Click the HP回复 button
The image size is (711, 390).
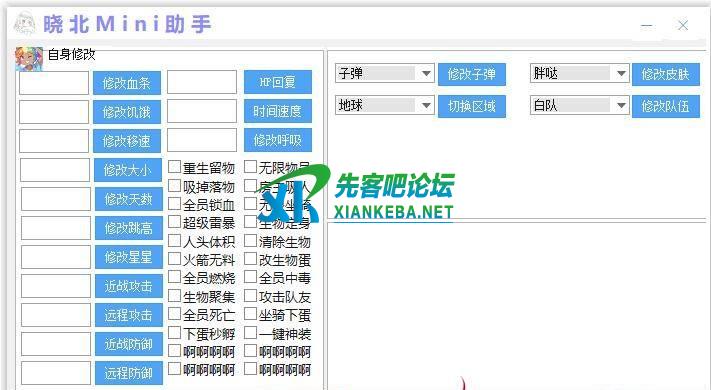point(278,82)
